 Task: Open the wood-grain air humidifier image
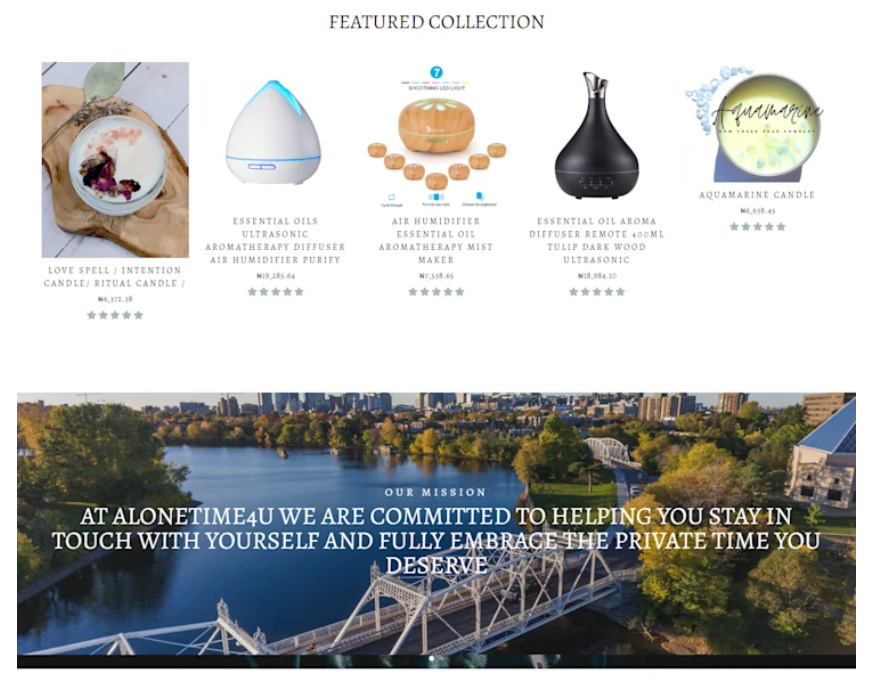click(x=436, y=136)
